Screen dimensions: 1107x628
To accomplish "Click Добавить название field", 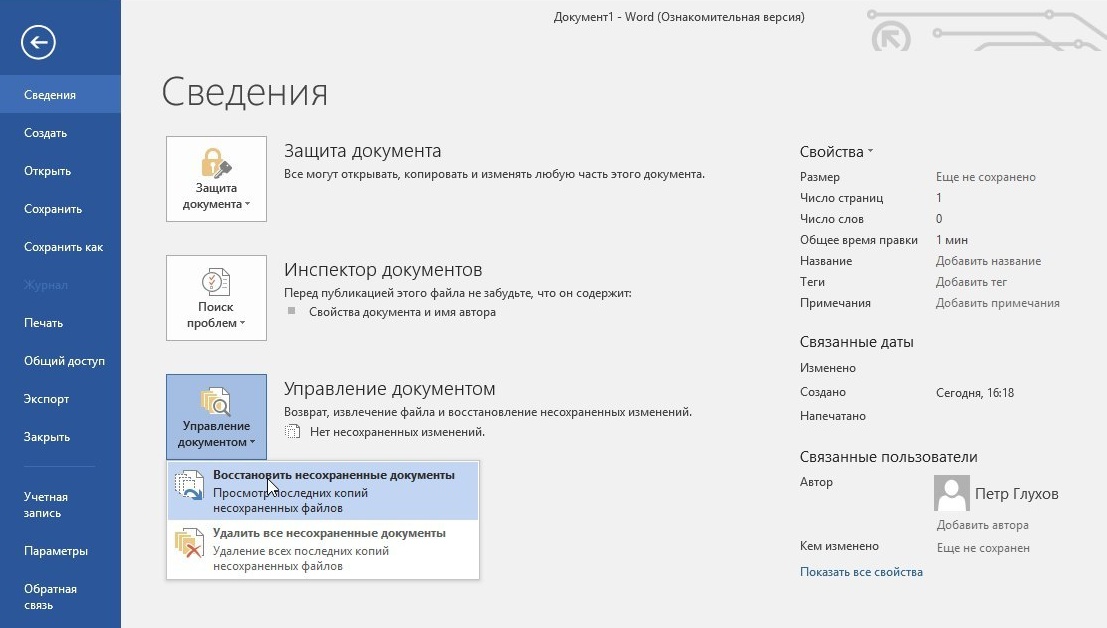I will [x=988, y=261].
